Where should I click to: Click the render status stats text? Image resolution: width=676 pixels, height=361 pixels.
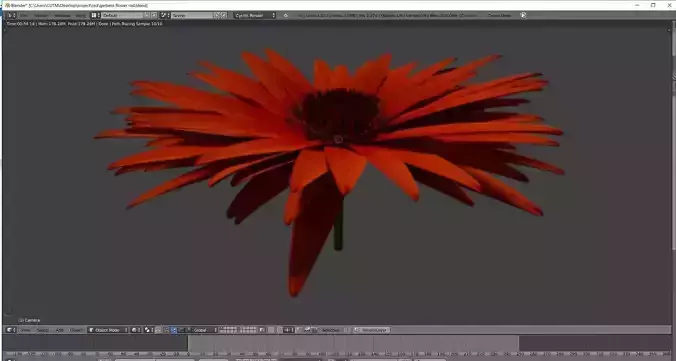point(388,15)
